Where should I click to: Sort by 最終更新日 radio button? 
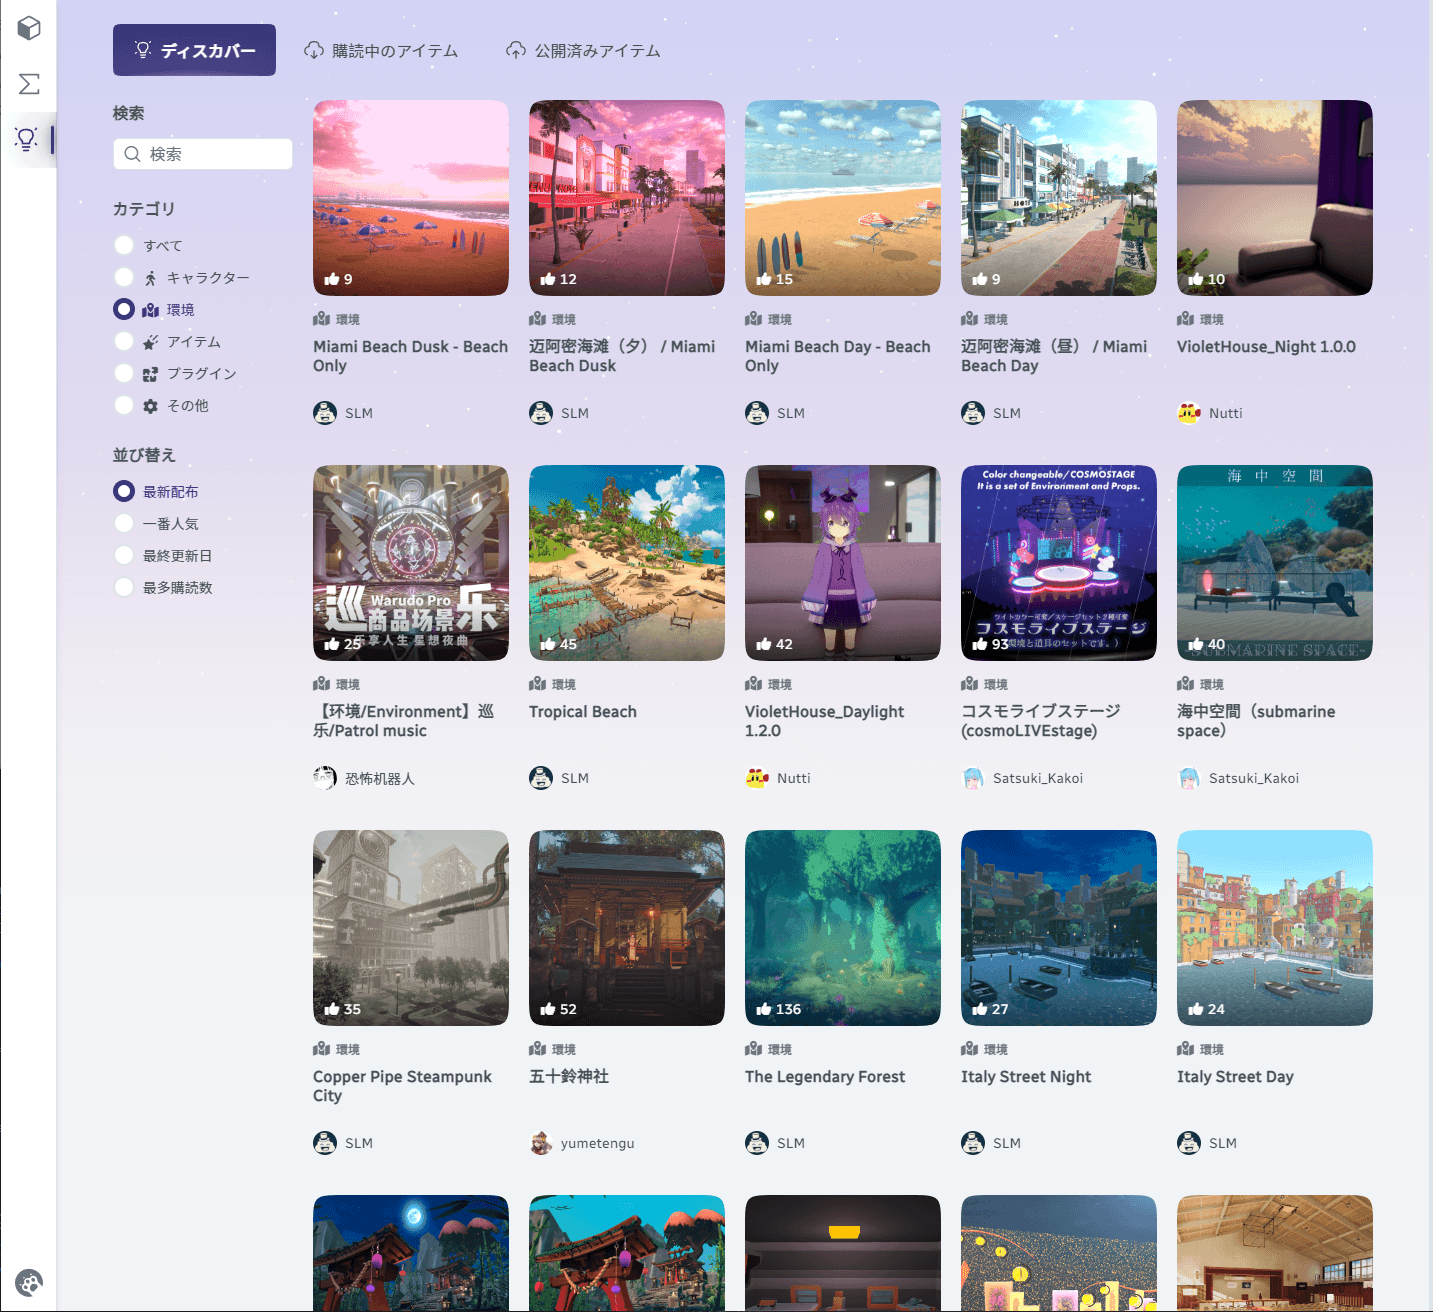point(124,555)
